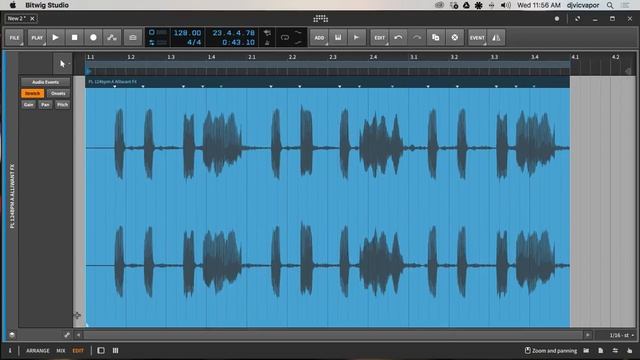Switch to Pan expression mode
This screenshot has width=640, height=360.
coord(45,105)
